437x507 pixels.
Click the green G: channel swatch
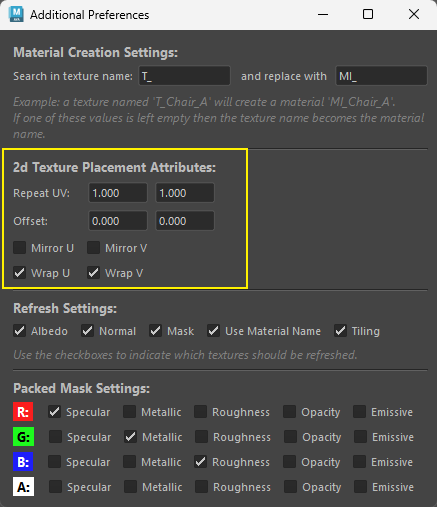coord(23,437)
